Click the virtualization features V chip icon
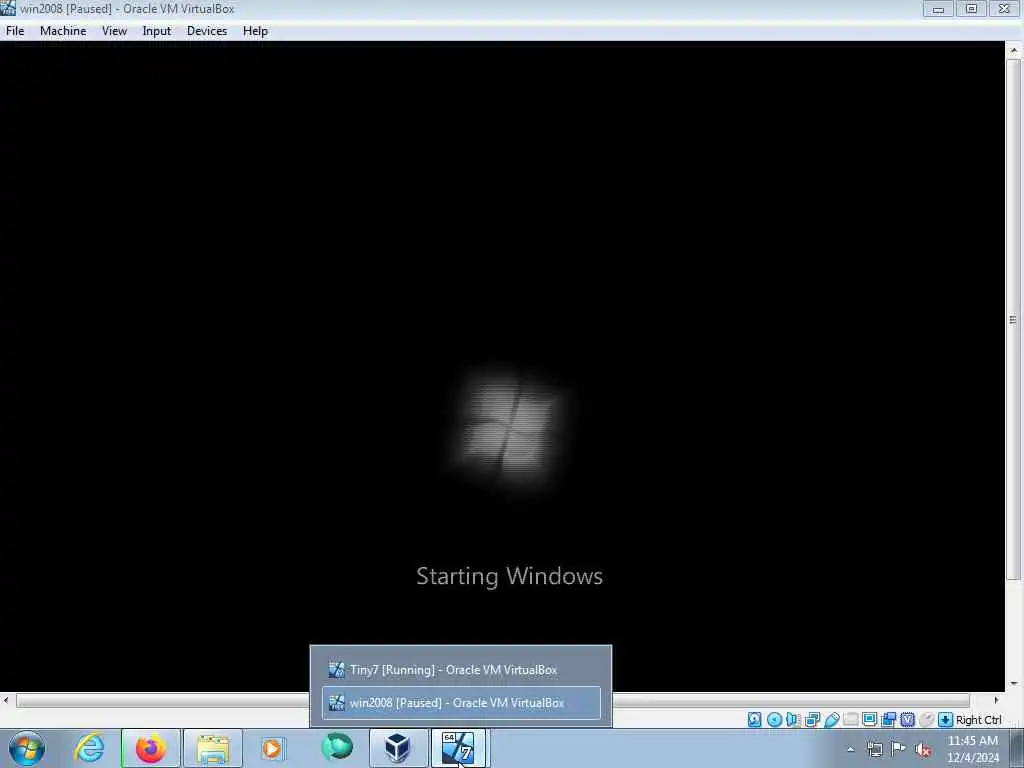 pos(907,720)
